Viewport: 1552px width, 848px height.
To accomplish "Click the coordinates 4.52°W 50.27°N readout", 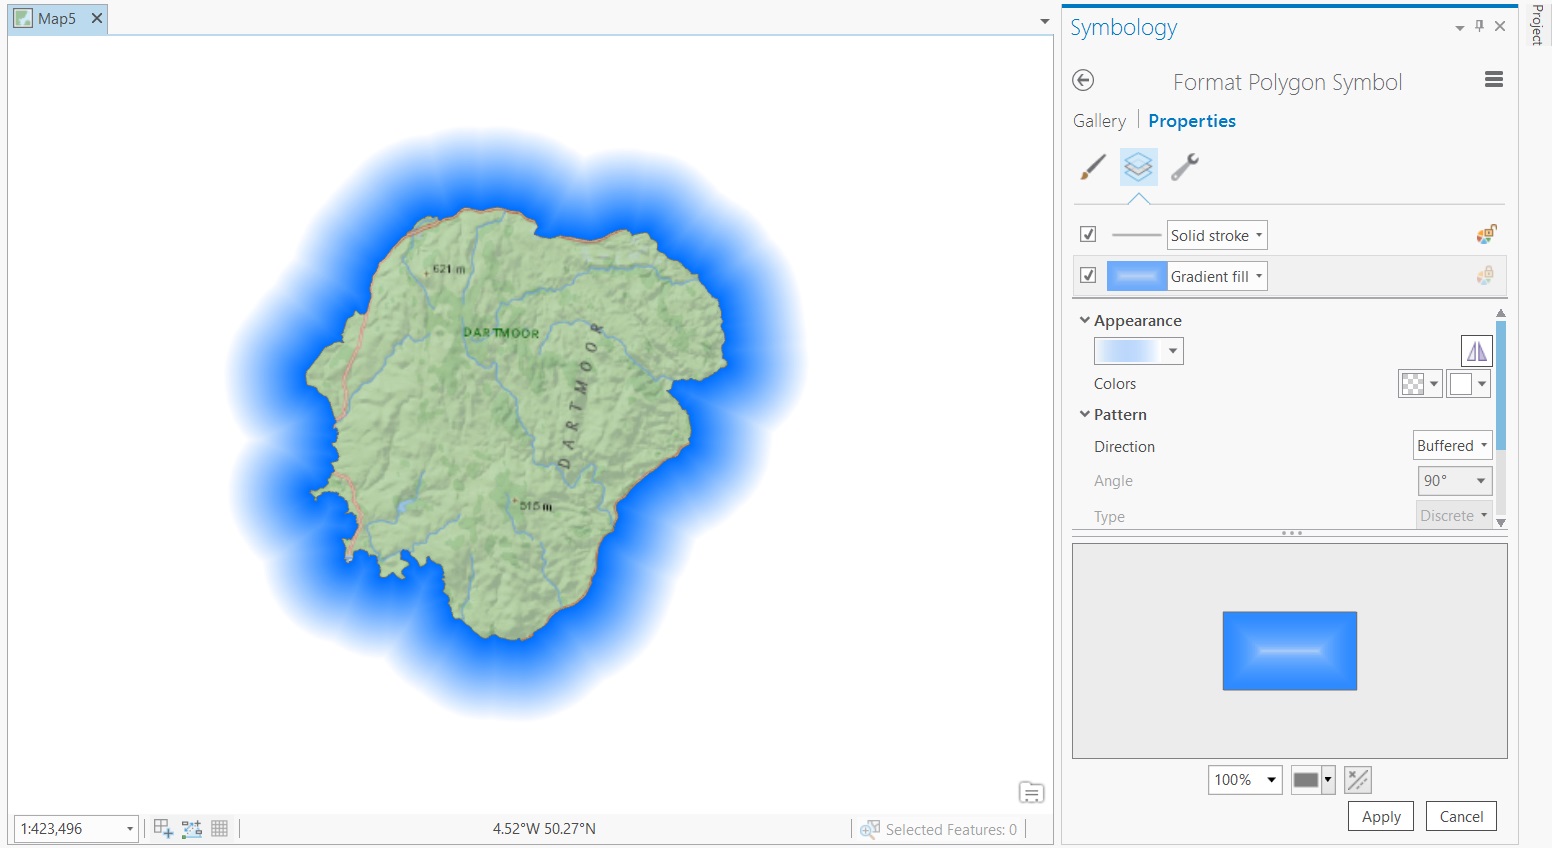I will point(544,828).
